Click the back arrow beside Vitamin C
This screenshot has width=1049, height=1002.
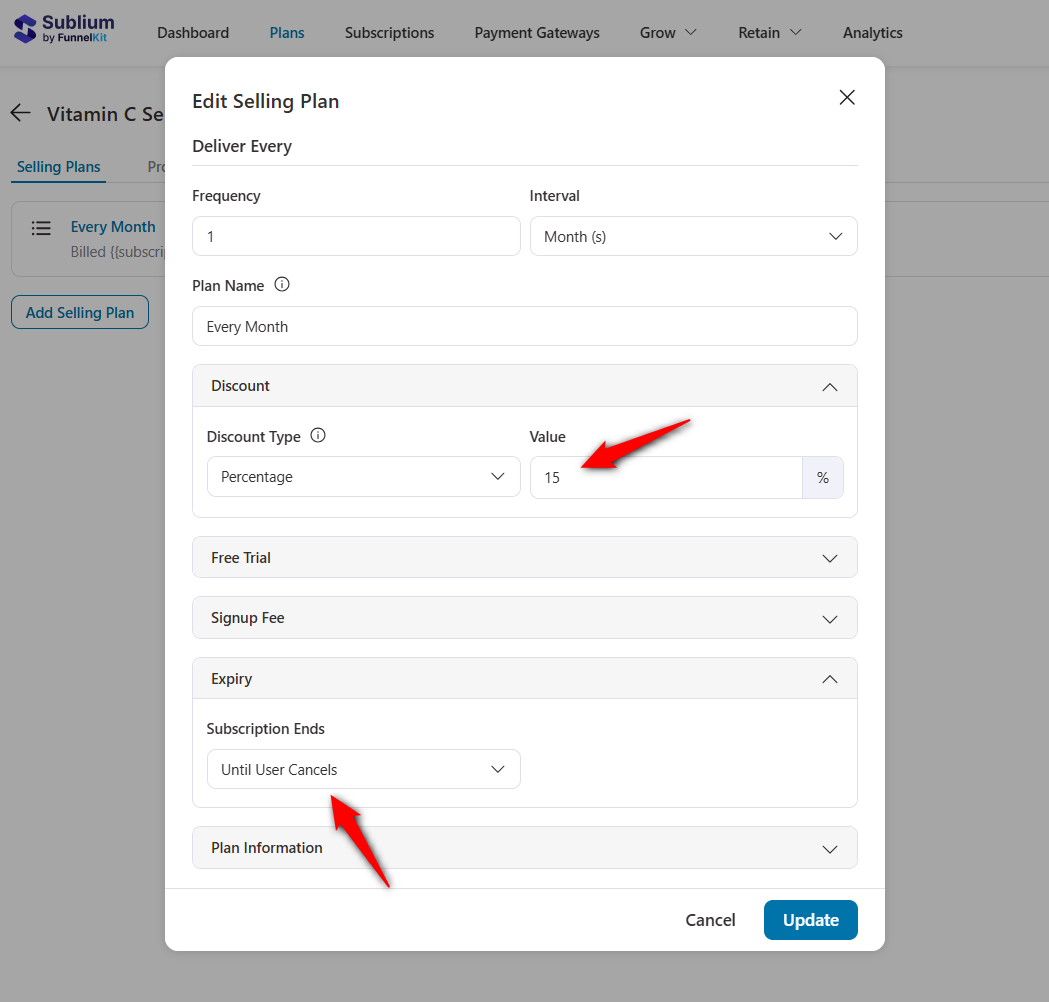(x=20, y=113)
